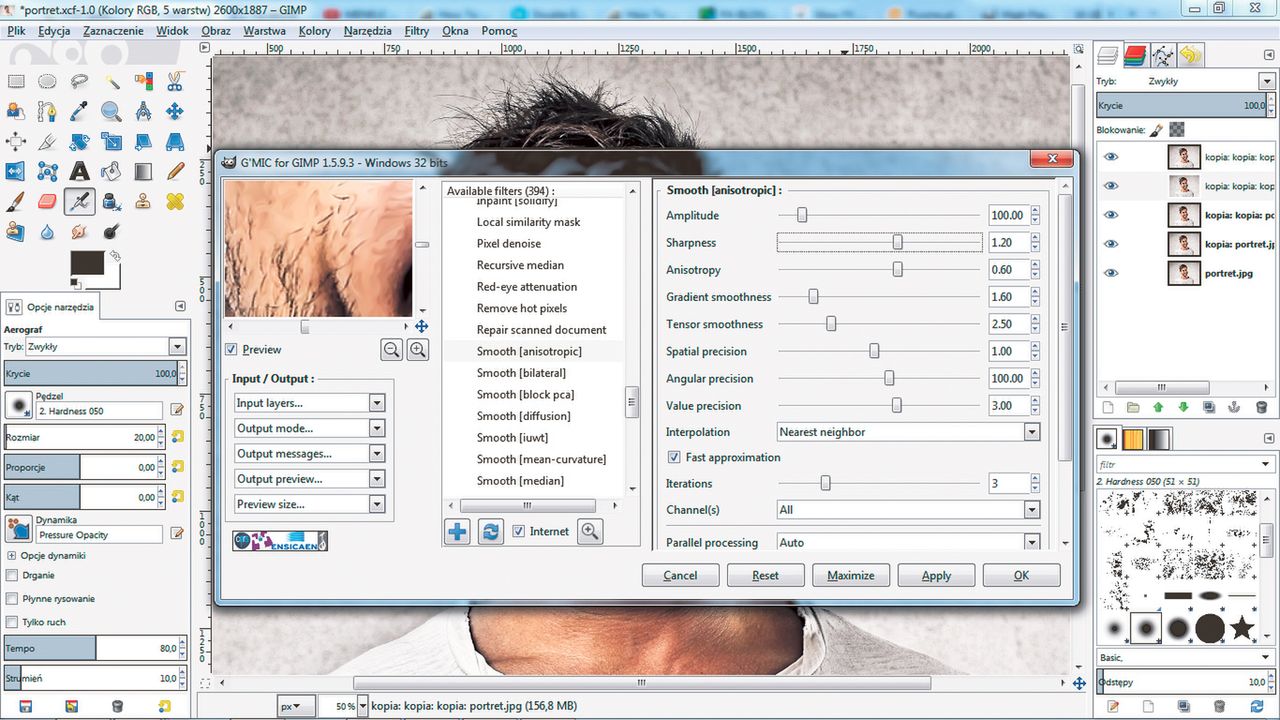Anchor the floating layer
The image size is (1280, 720).
[x=1235, y=407]
